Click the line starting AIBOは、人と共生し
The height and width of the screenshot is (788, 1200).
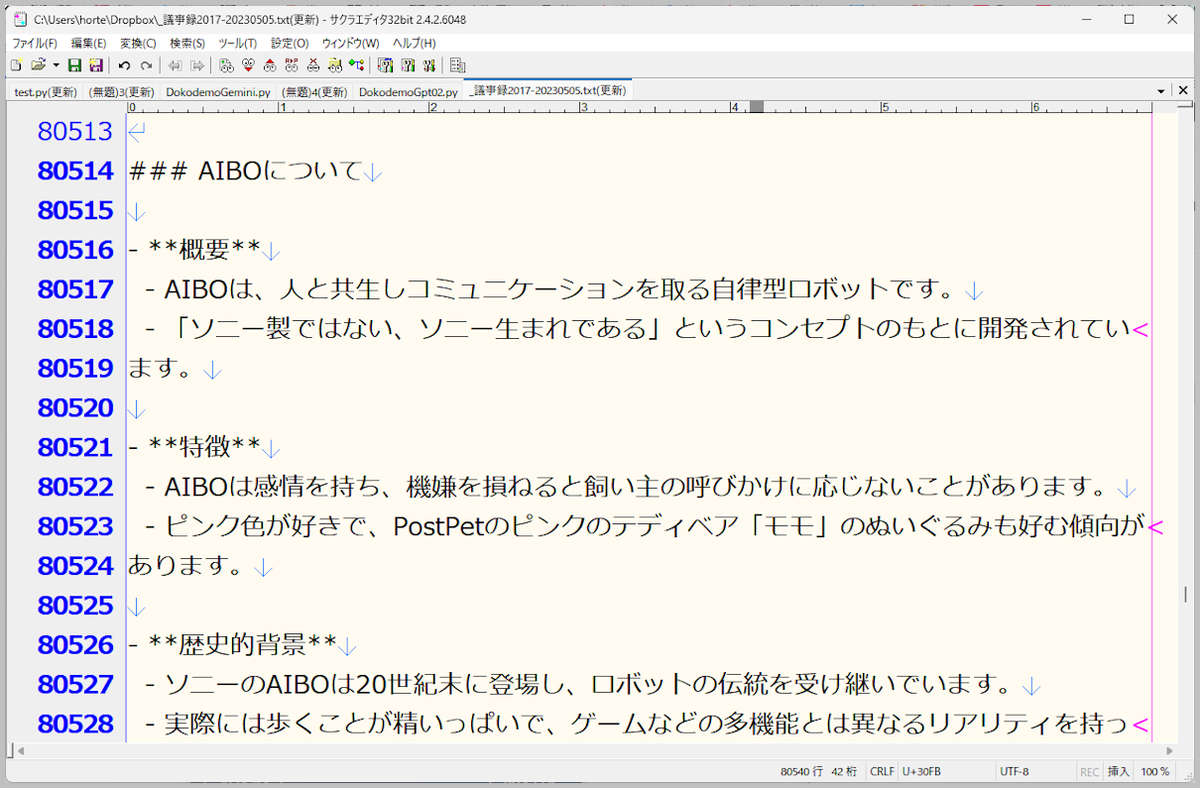(555, 290)
